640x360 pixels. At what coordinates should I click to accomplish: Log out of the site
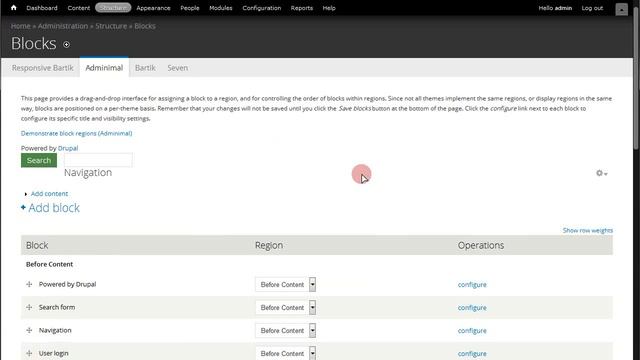[592, 8]
